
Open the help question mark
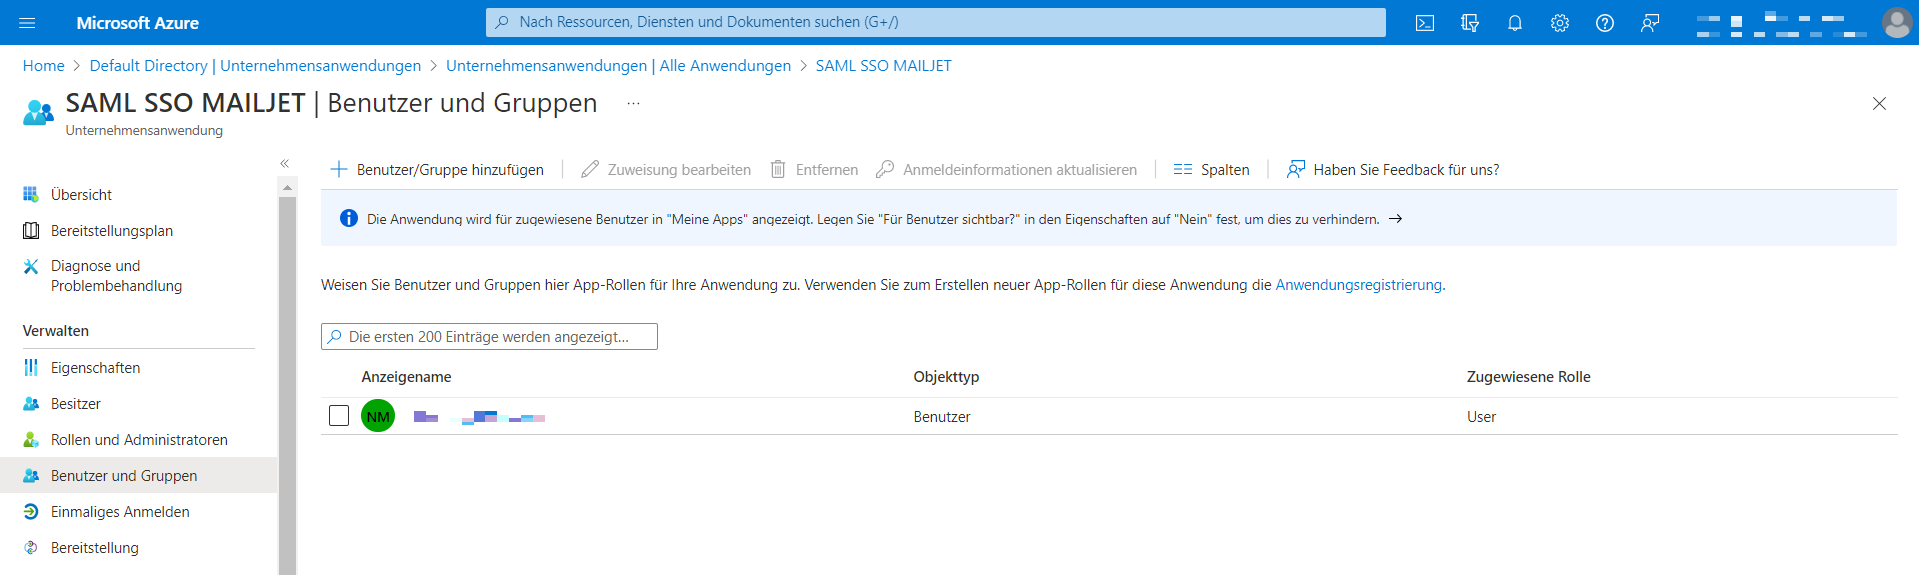1605,23
